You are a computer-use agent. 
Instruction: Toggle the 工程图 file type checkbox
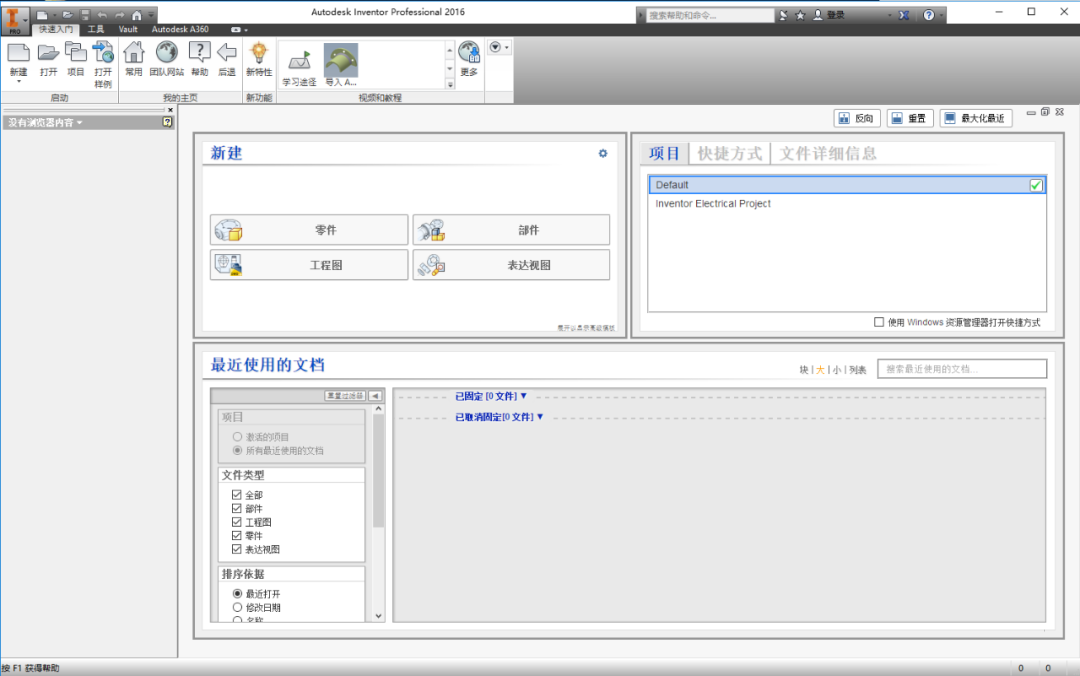[x=236, y=522]
